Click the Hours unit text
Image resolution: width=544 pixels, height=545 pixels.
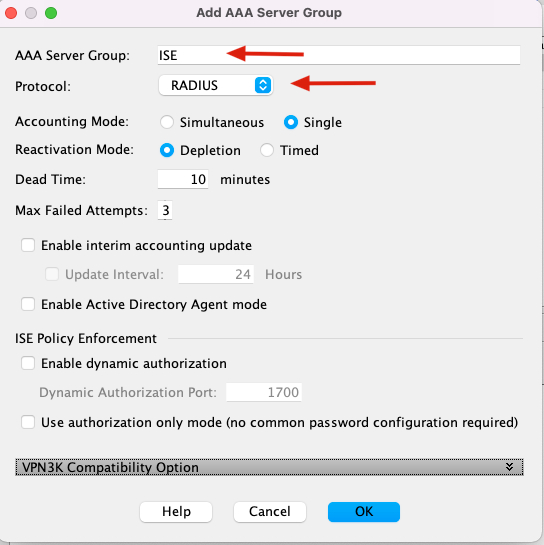pyautogui.click(x=283, y=274)
